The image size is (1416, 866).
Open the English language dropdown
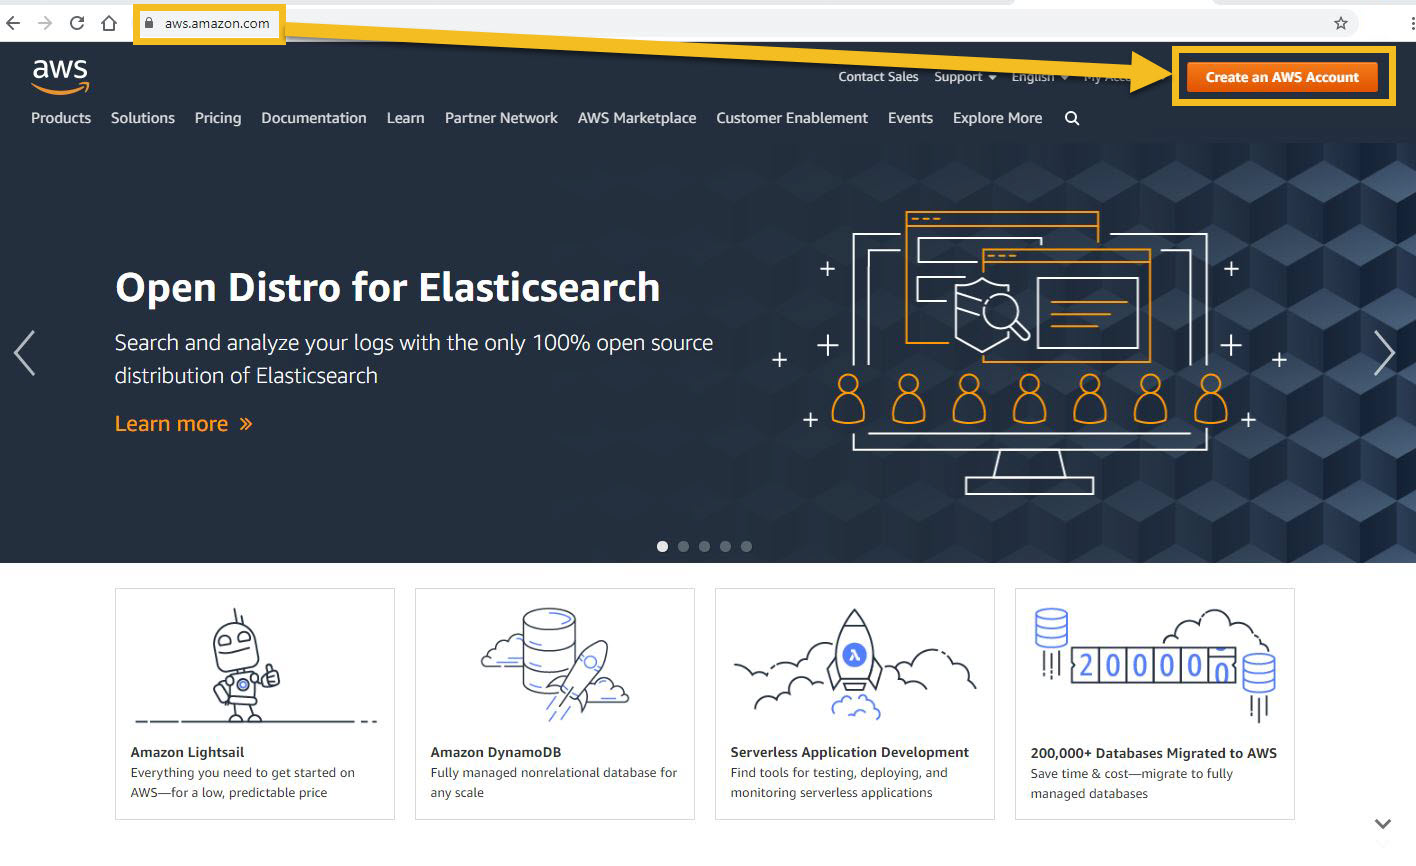coord(1040,77)
